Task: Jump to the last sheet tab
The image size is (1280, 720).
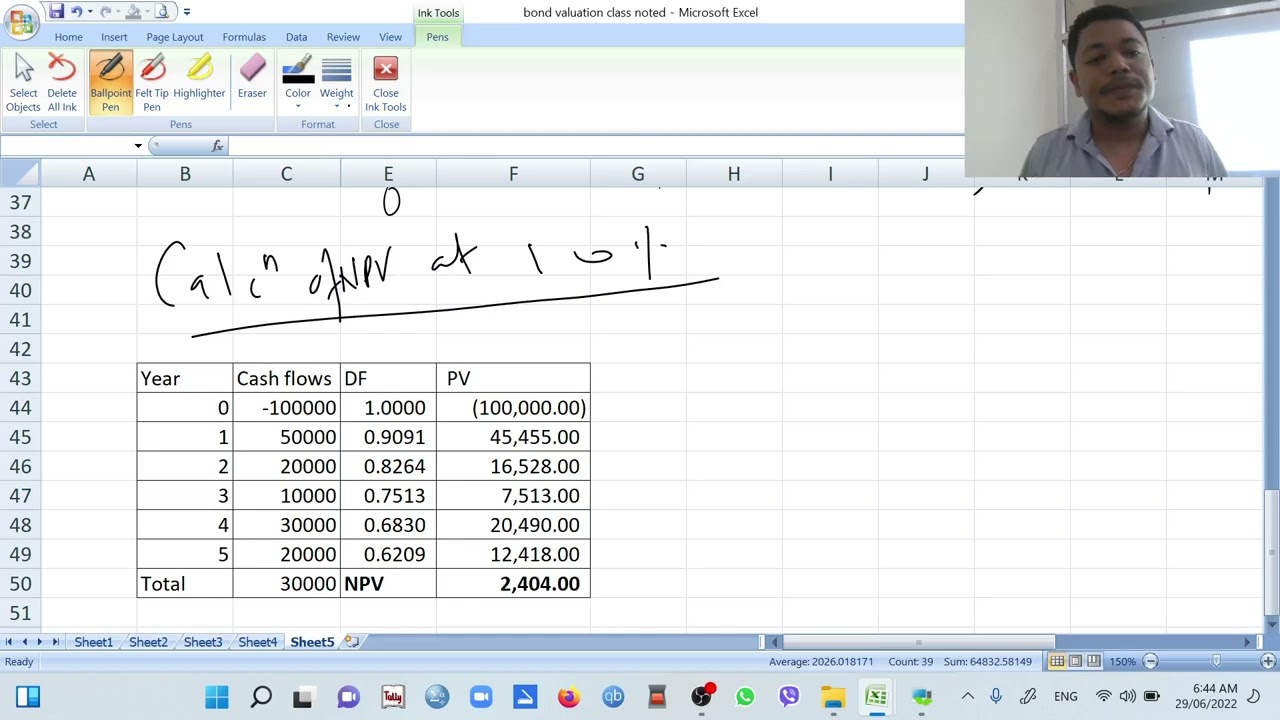Action: click(x=56, y=642)
